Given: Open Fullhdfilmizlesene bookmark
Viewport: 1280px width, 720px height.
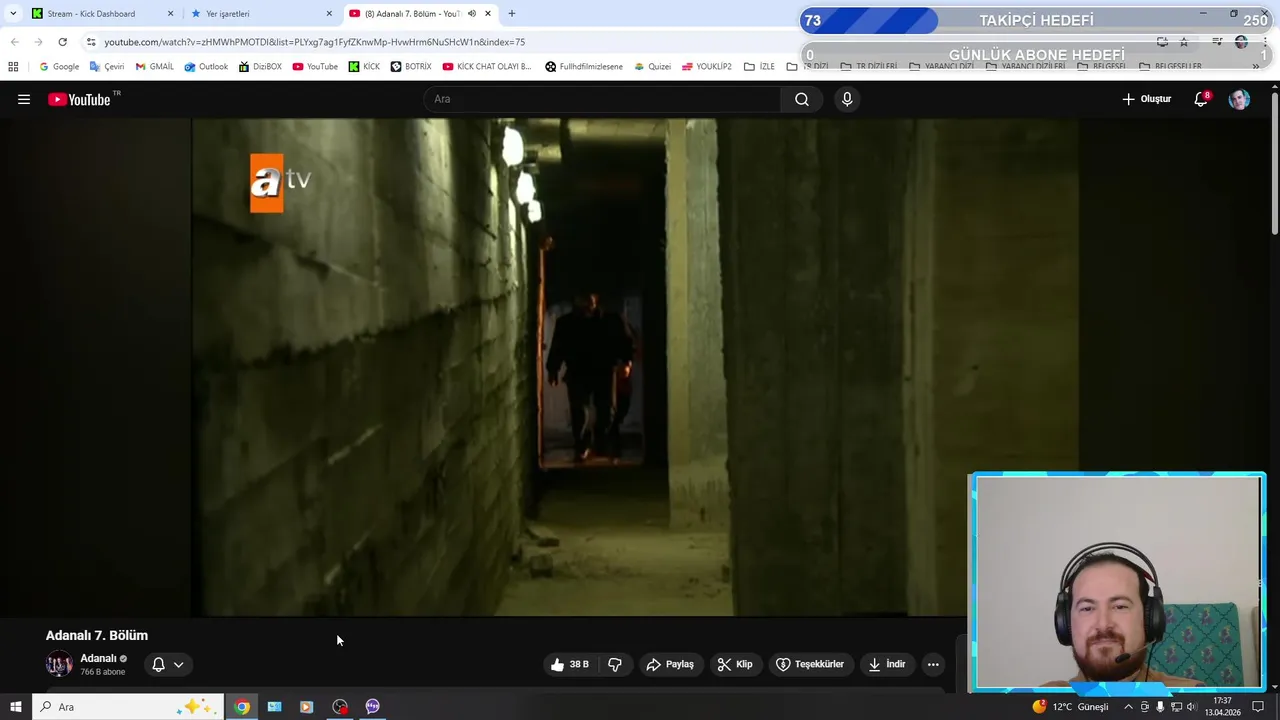Looking at the screenshot, I should [584, 67].
